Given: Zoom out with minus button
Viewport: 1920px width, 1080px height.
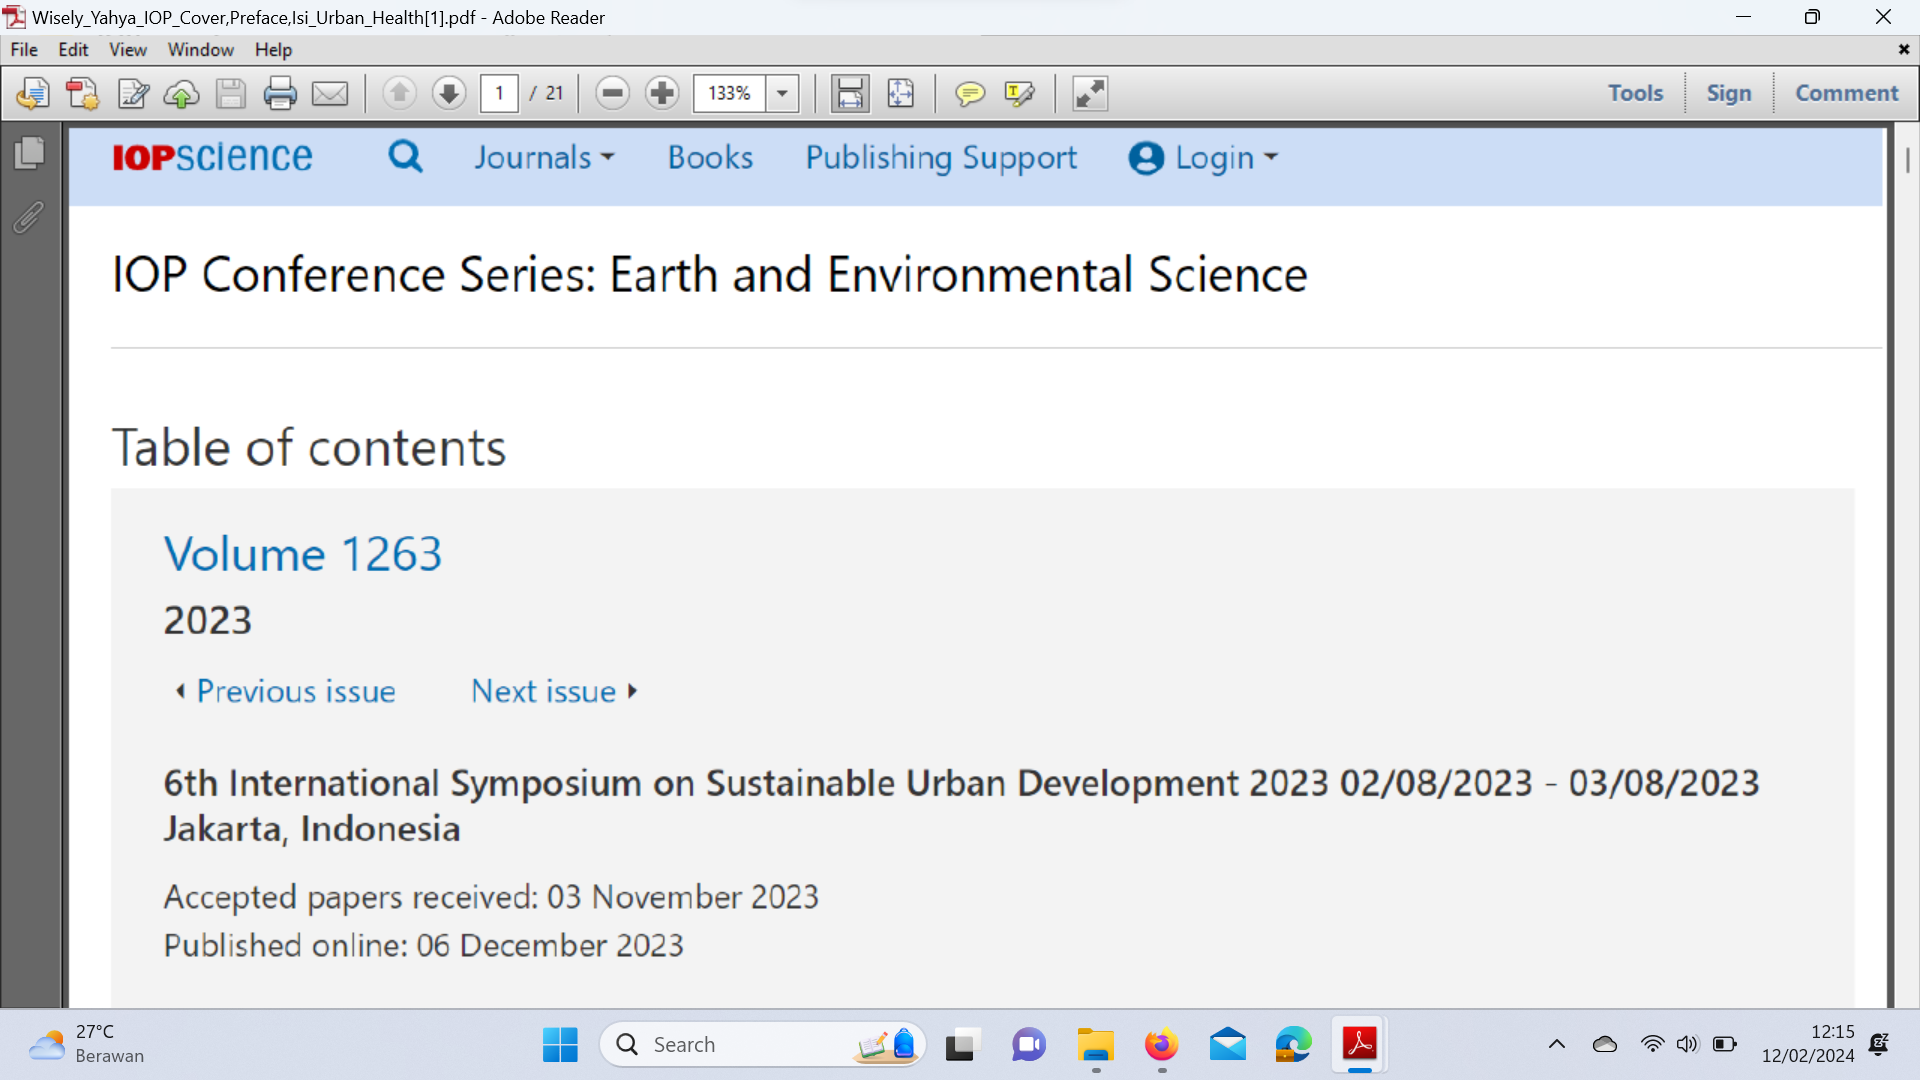Looking at the screenshot, I should (x=612, y=94).
